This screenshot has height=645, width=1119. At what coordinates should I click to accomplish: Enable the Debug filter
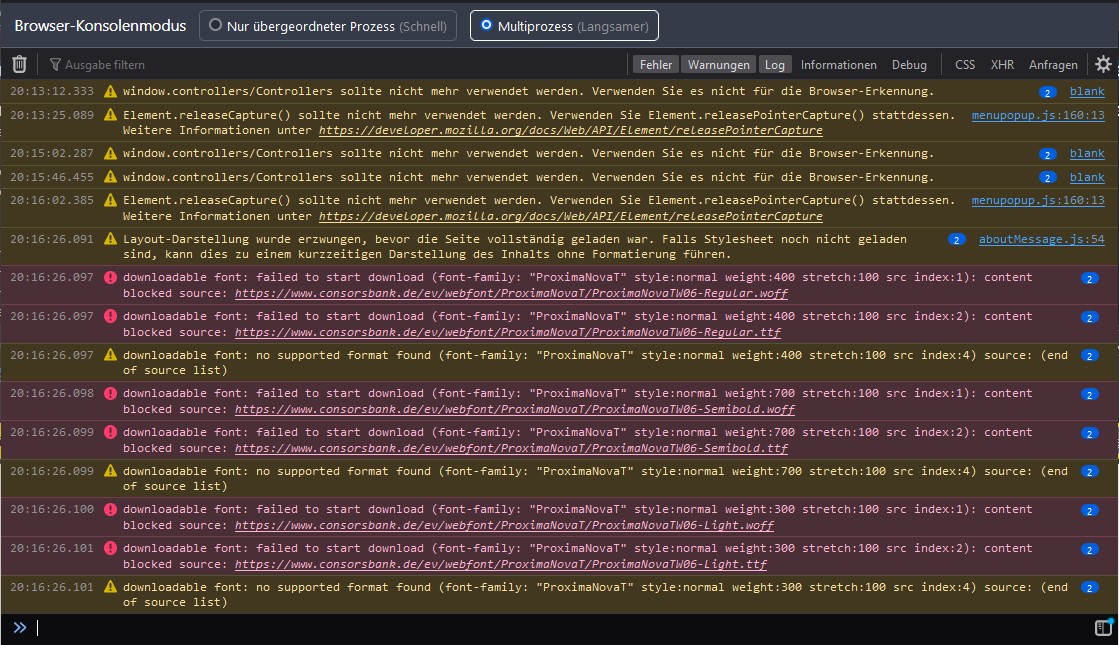tap(909, 65)
